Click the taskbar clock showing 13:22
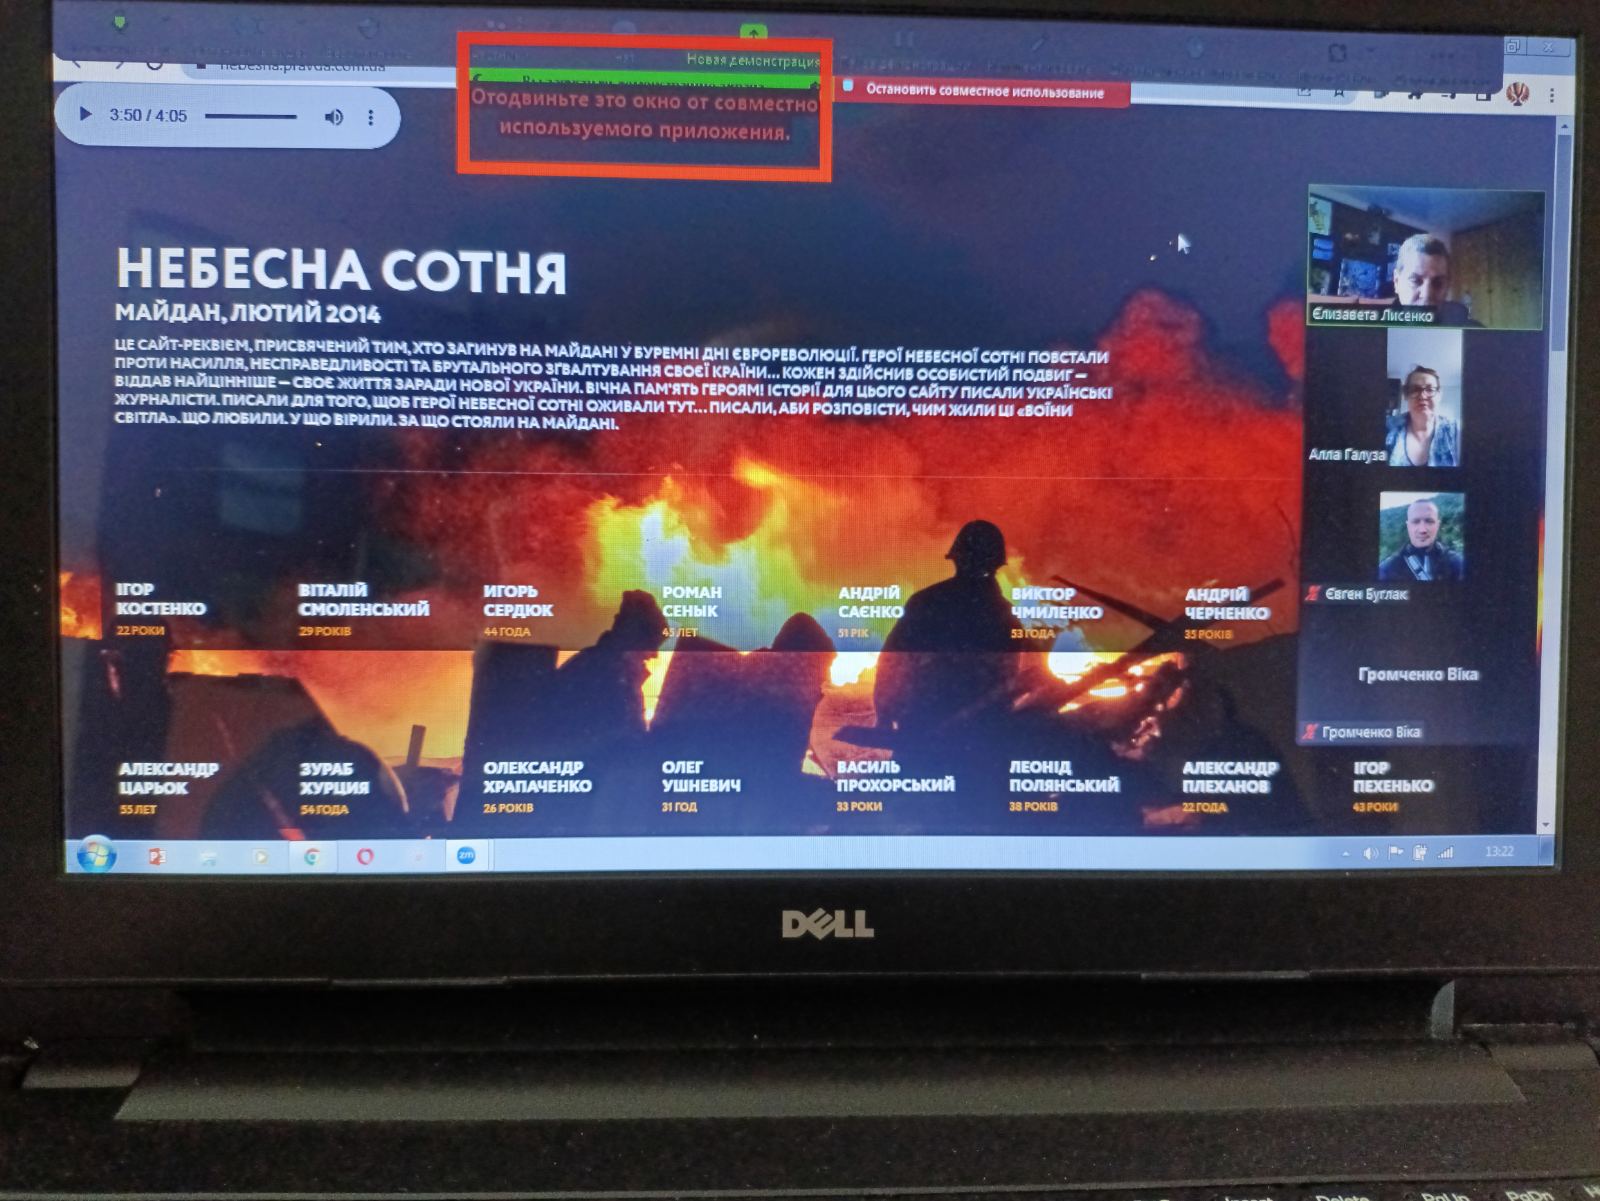The image size is (1600, 1201). point(1498,852)
